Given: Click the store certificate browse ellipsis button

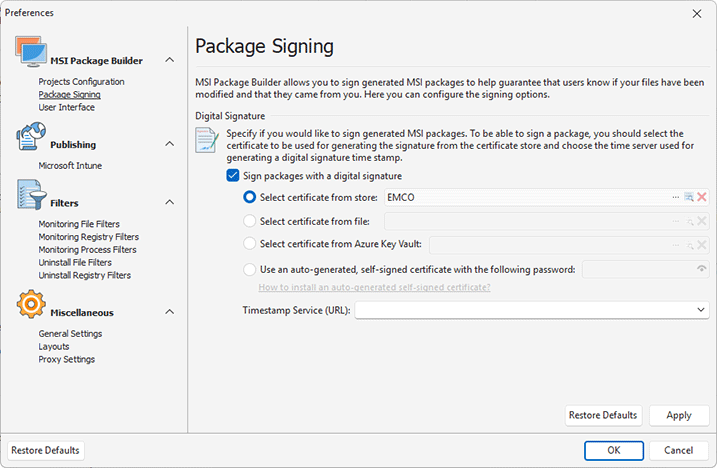Looking at the screenshot, I should [x=676, y=197].
